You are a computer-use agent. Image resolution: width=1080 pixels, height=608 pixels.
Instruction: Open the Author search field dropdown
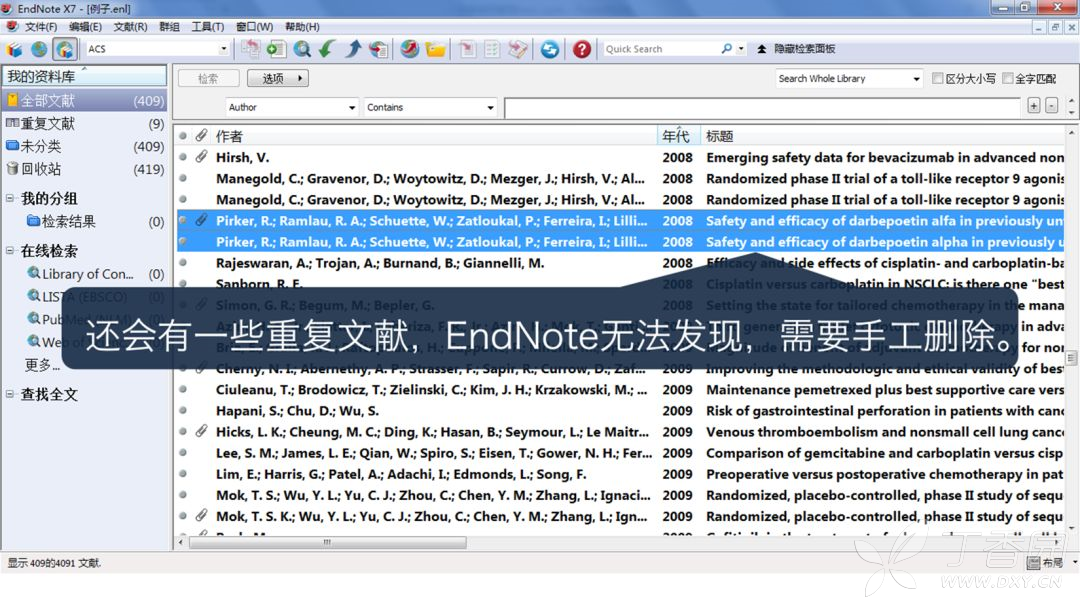[292, 107]
